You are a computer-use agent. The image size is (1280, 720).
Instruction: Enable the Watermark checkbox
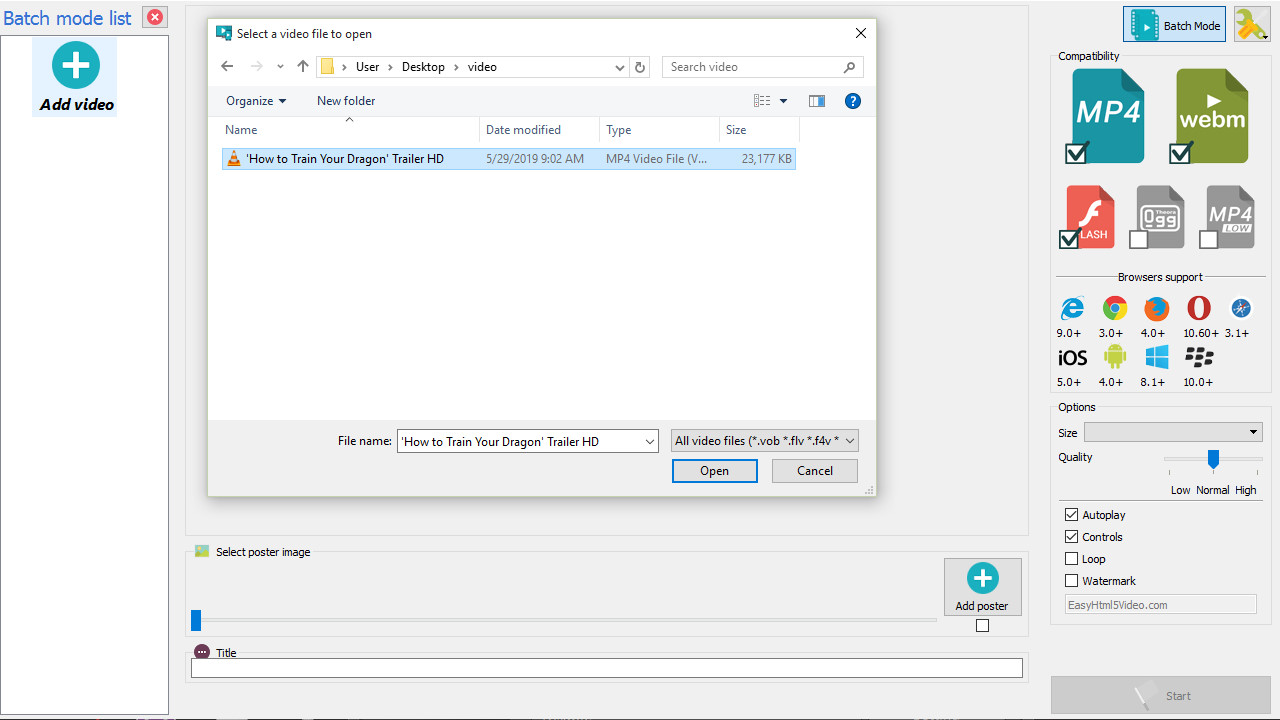[x=1072, y=581]
